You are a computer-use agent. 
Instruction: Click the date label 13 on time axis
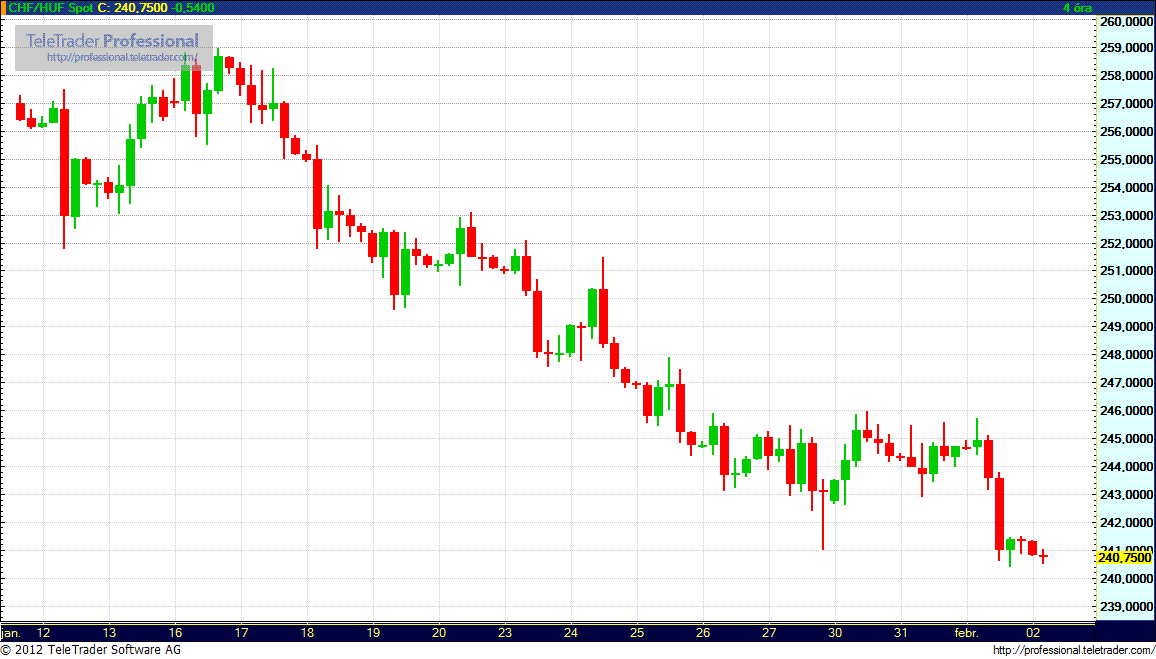pos(109,633)
